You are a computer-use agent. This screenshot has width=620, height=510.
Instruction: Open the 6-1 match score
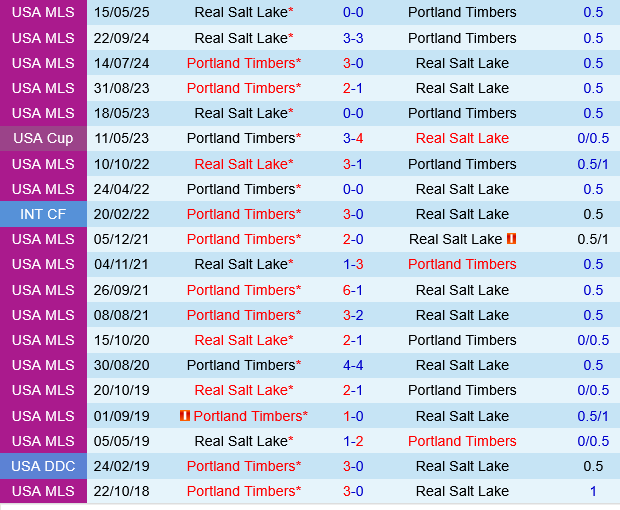(353, 290)
